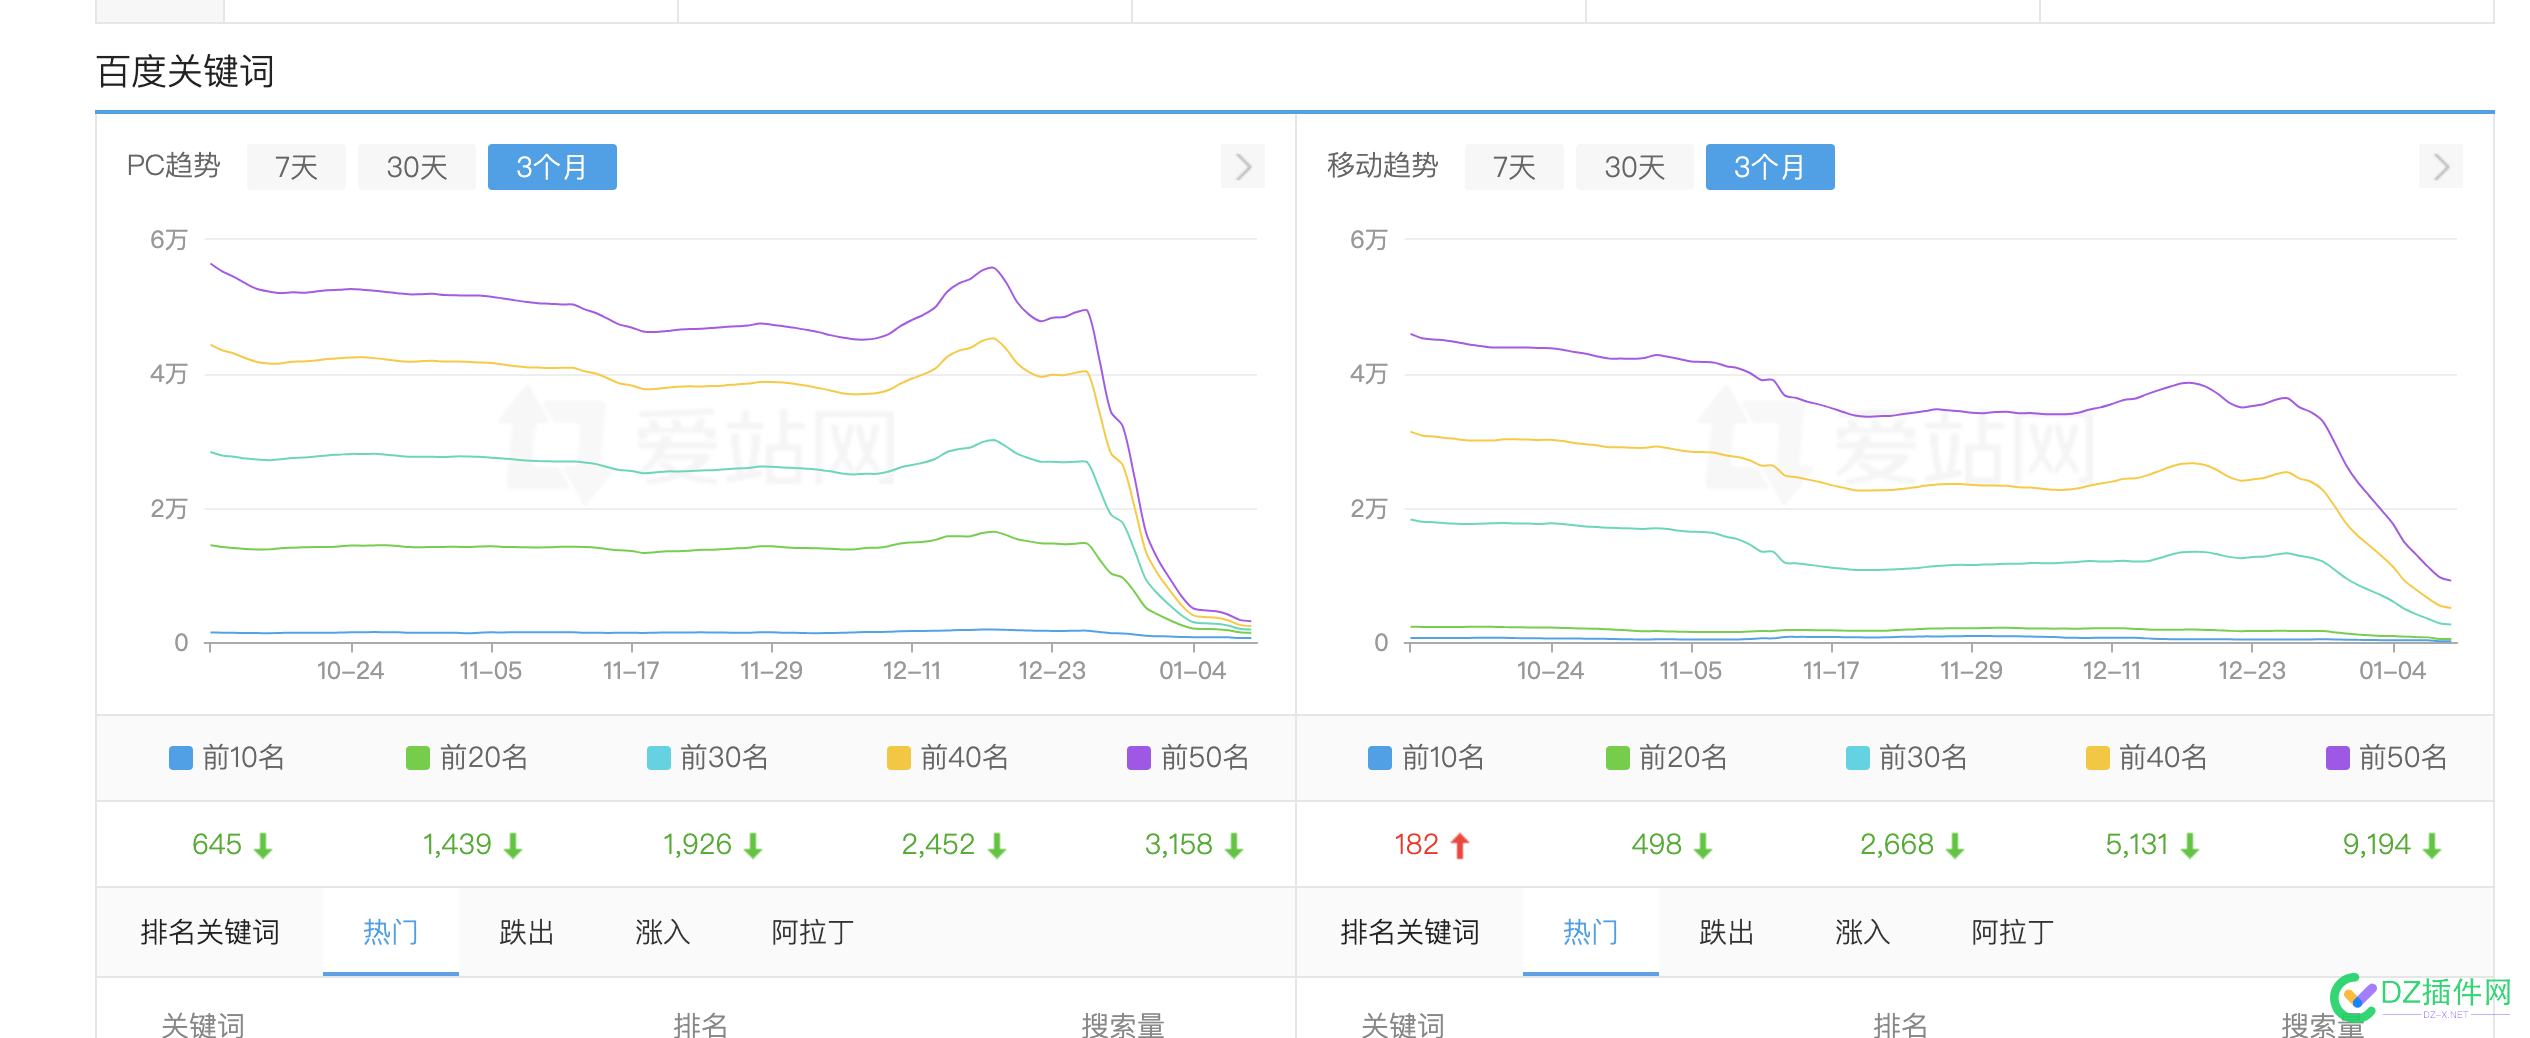Screen dimensions: 2530x1038
Task: Click PC 前50名 count 3,158
Action: [x=1179, y=845]
